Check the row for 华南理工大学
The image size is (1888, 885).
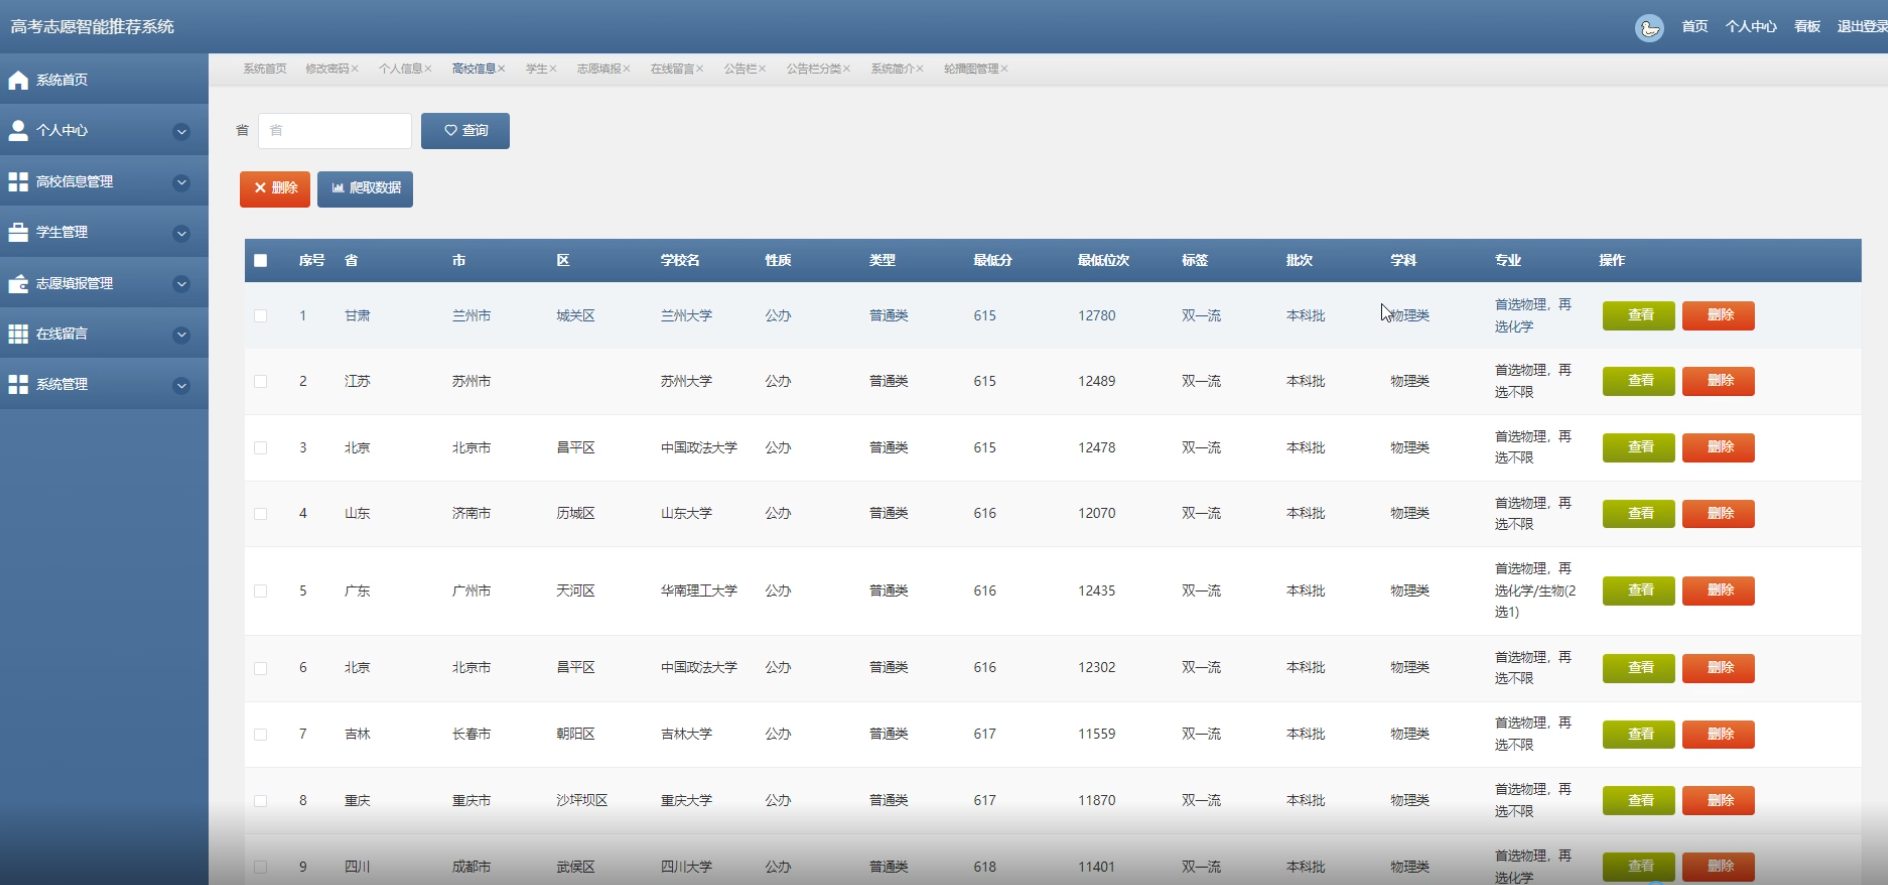tap(261, 591)
